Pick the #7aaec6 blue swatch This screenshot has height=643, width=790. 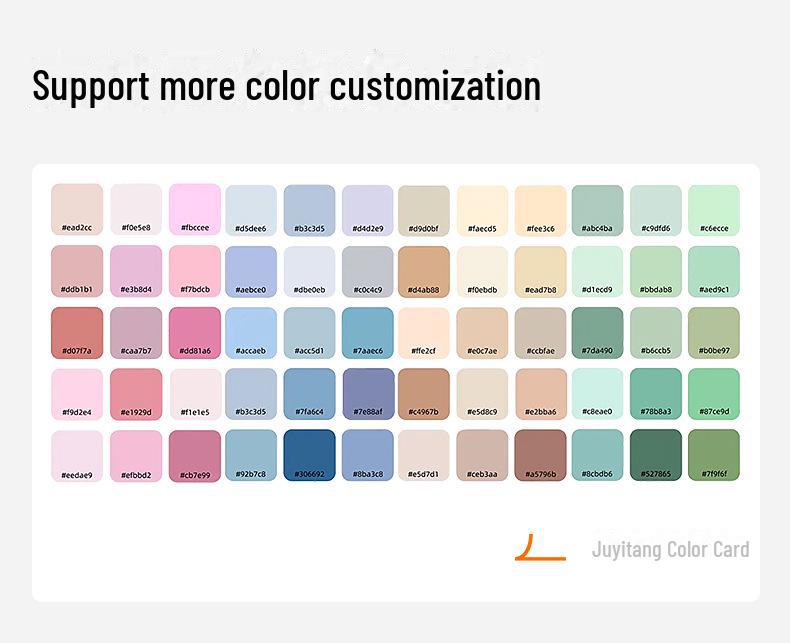pos(368,332)
